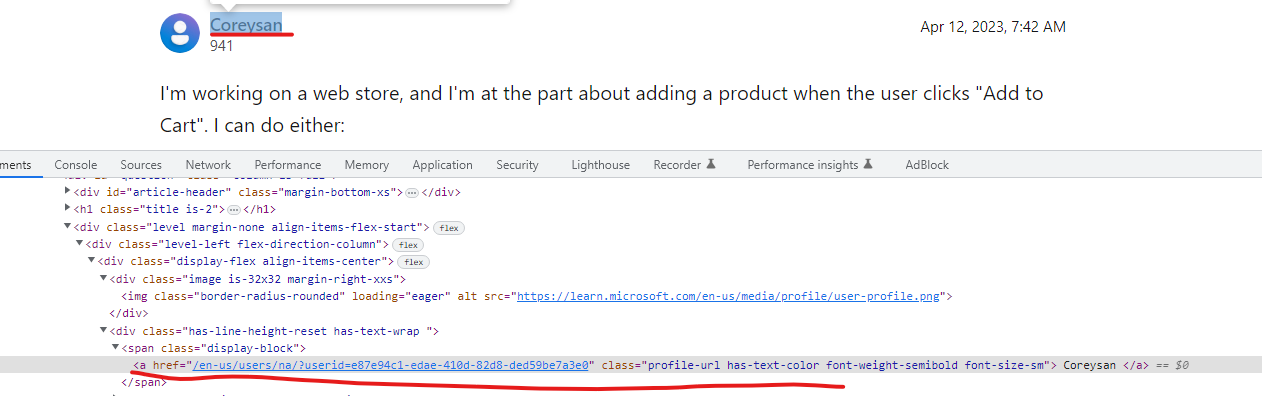Toggle flex badge on display-flex align-items-center div
1262x396 pixels.
pos(413,262)
